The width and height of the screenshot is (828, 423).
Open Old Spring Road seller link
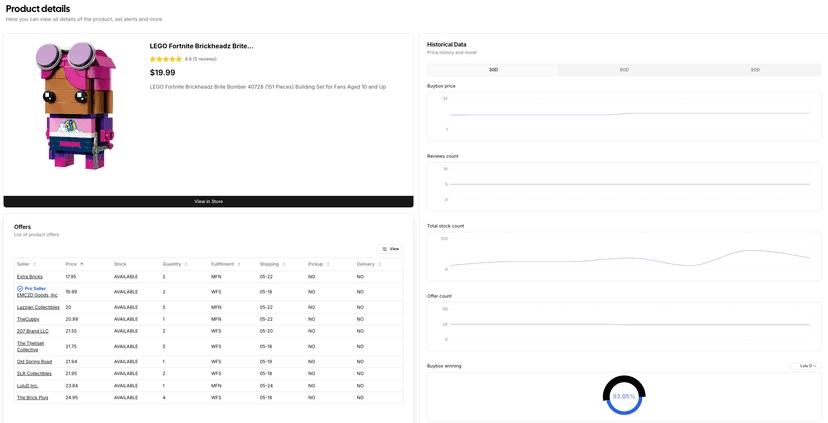click(34, 362)
